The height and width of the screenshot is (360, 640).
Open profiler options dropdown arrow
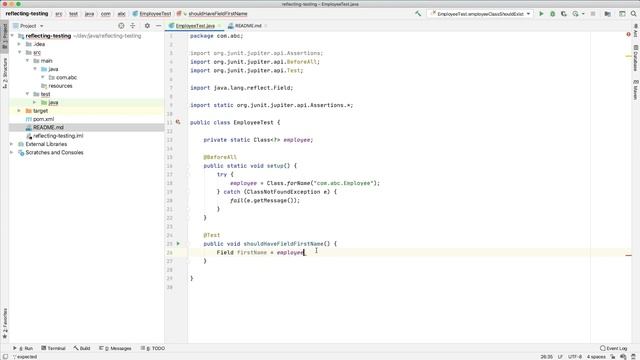(x=583, y=14)
